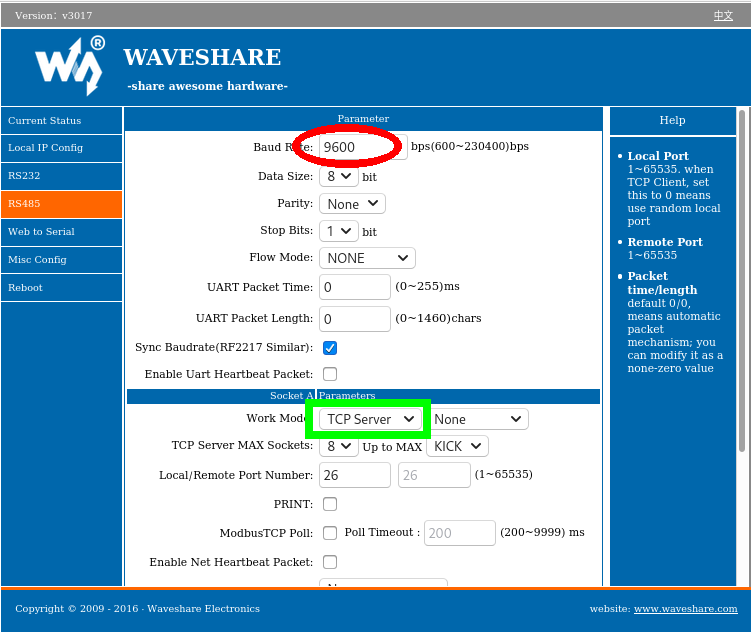Image resolution: width=751 pixels, height=633 pixels.
Task: Open the Misc Config page
Action: pyautogui.click(x=61, y=260)
